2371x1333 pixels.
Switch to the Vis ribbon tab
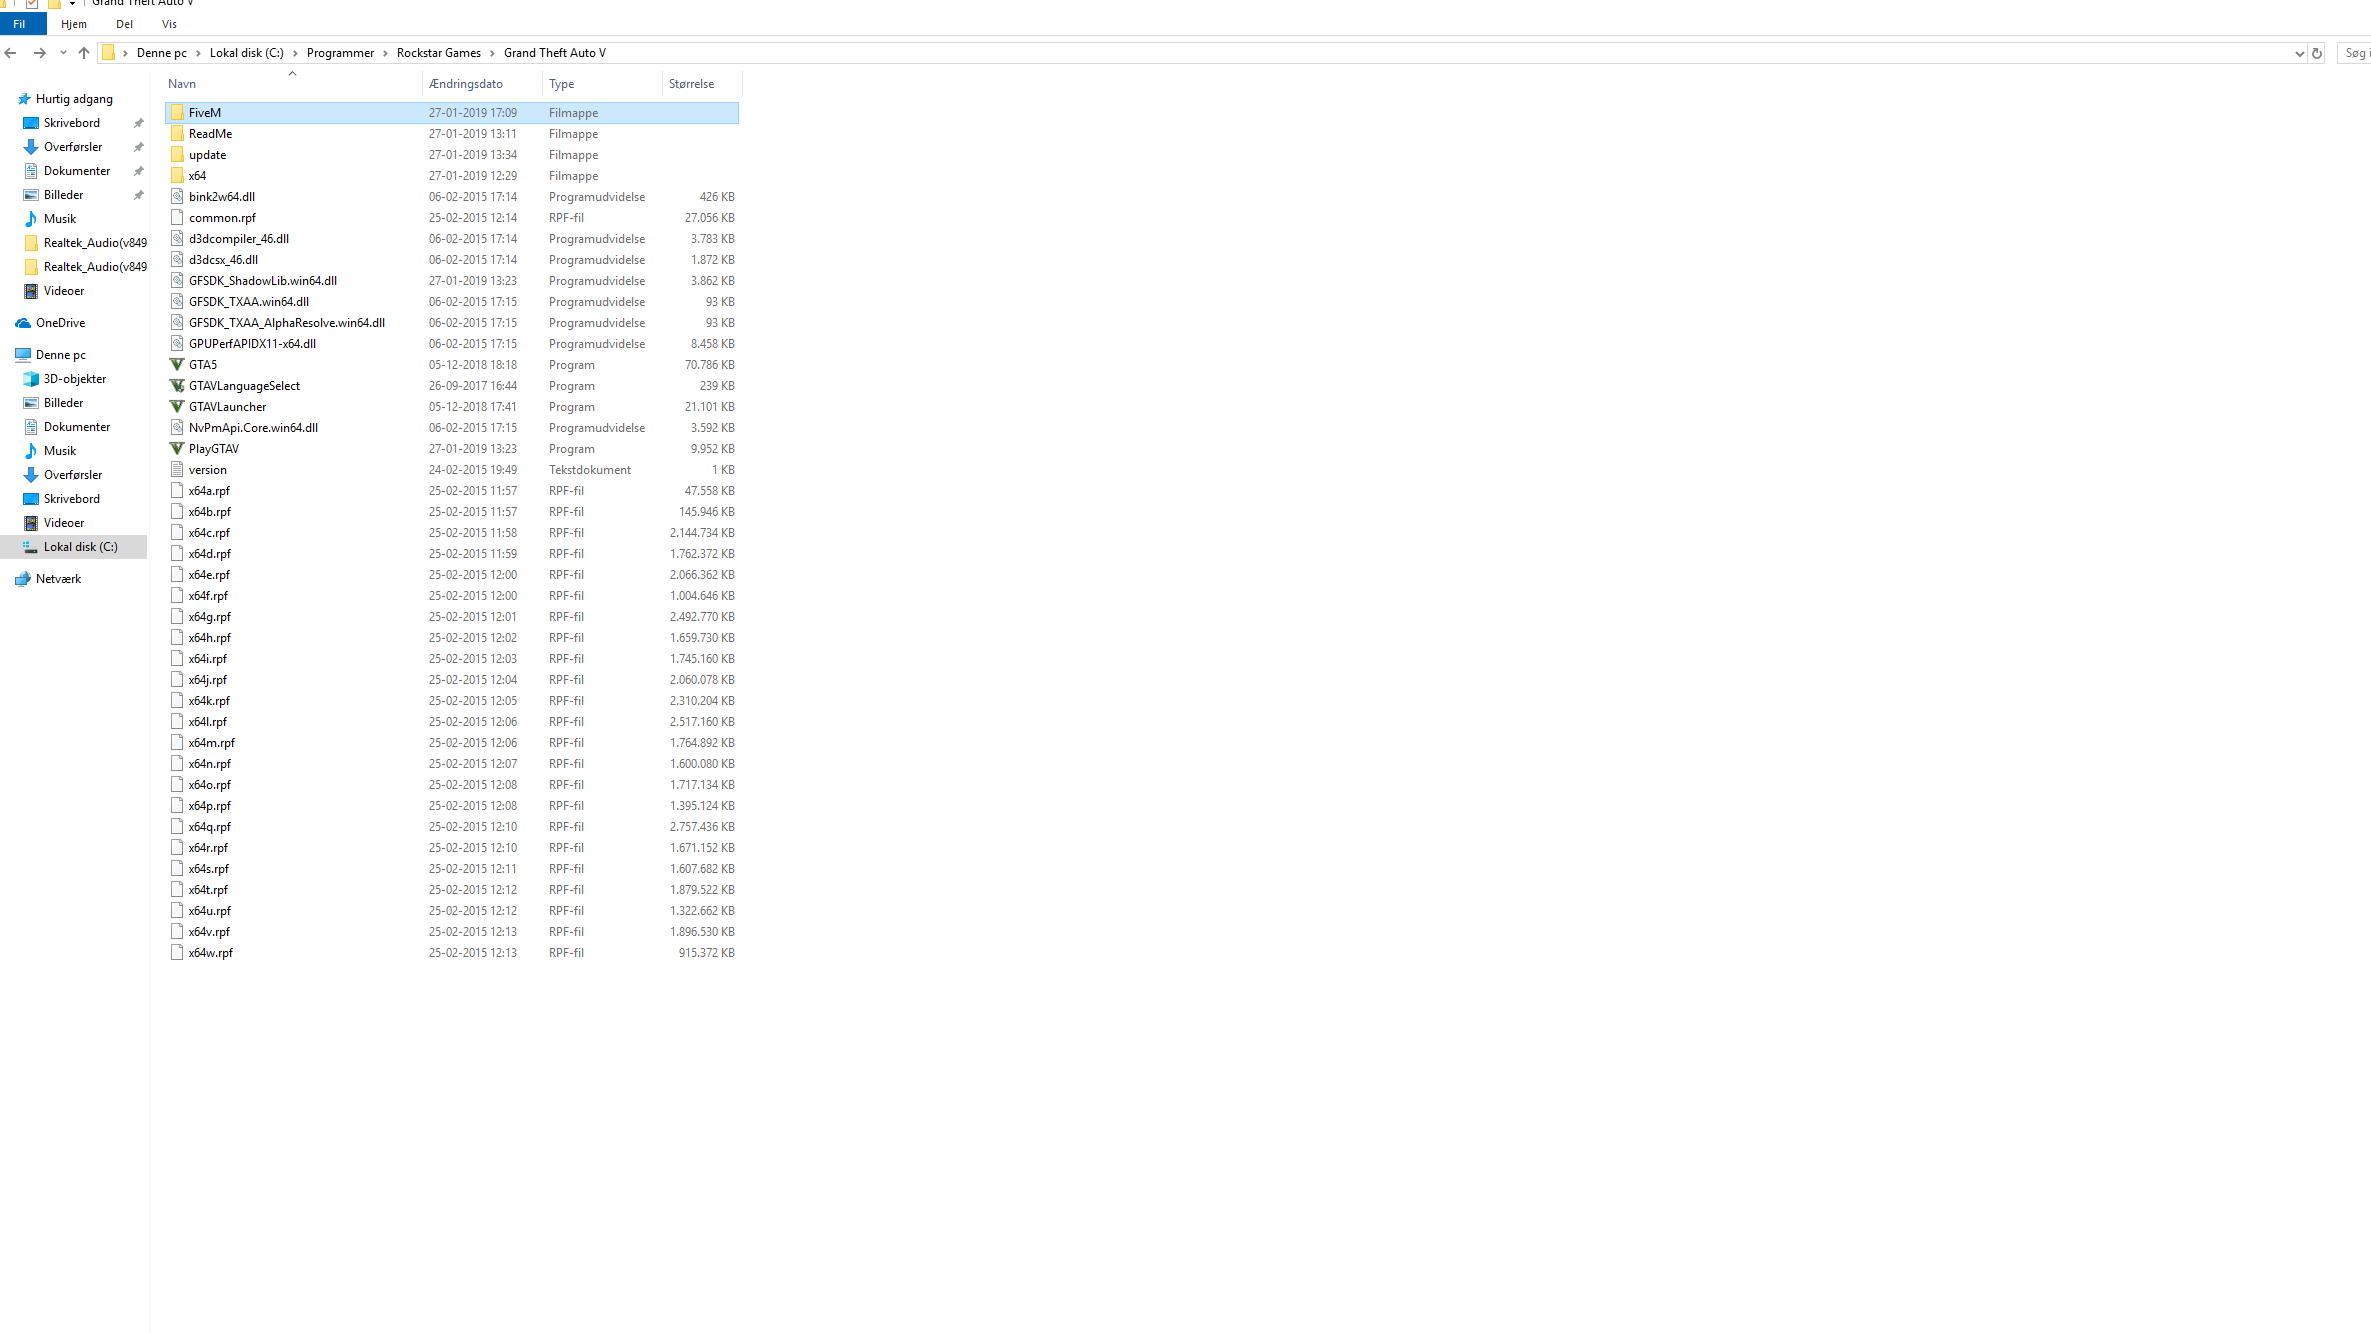(169, 24)
